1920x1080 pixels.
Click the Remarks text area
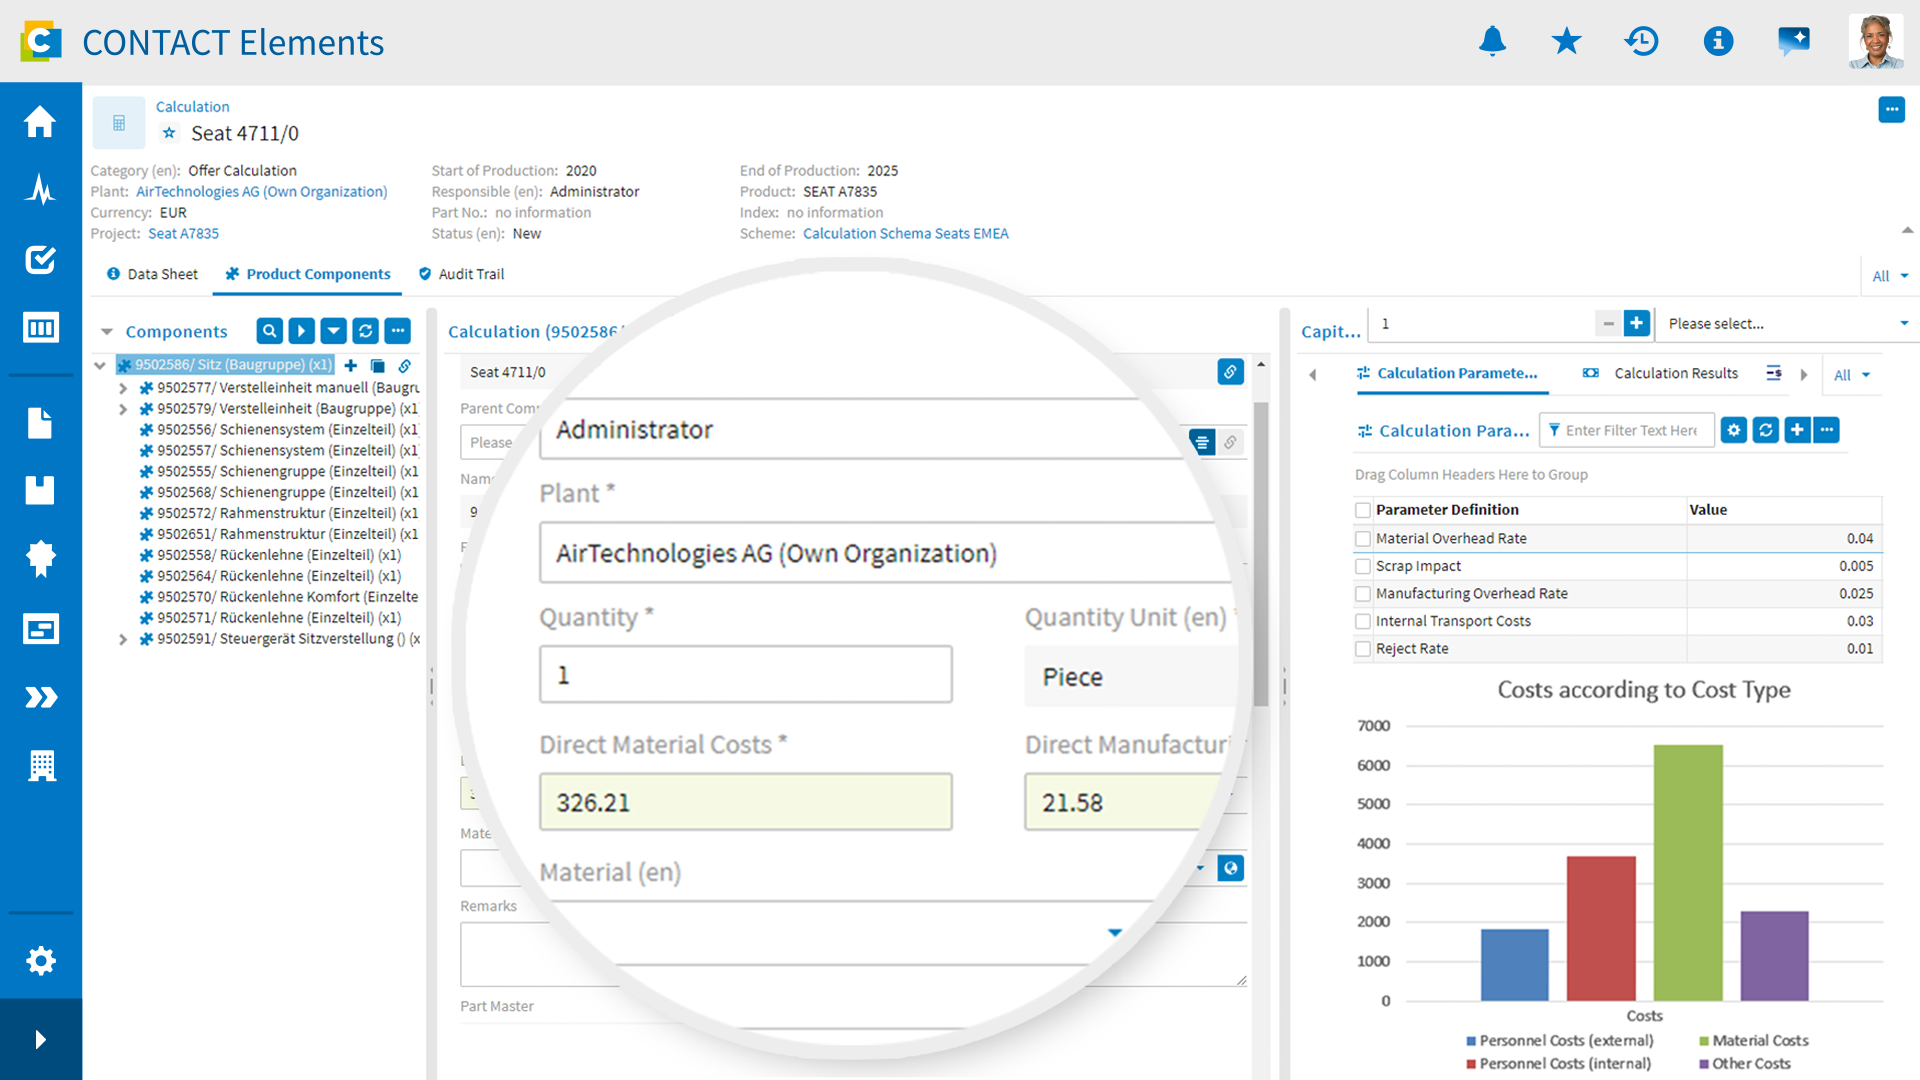coord(853,953)
